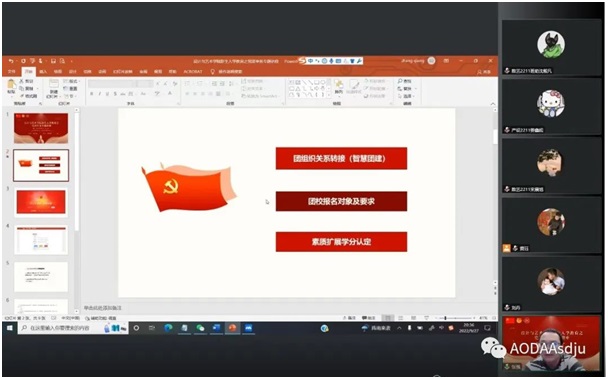Click the 团组织关系转接（智慧团建）red button

coord(341,158)
